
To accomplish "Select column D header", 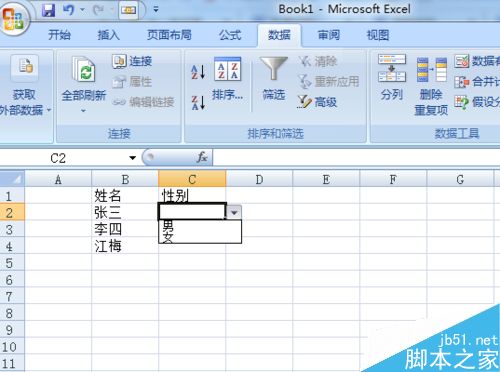I will [x=259, y=179].
